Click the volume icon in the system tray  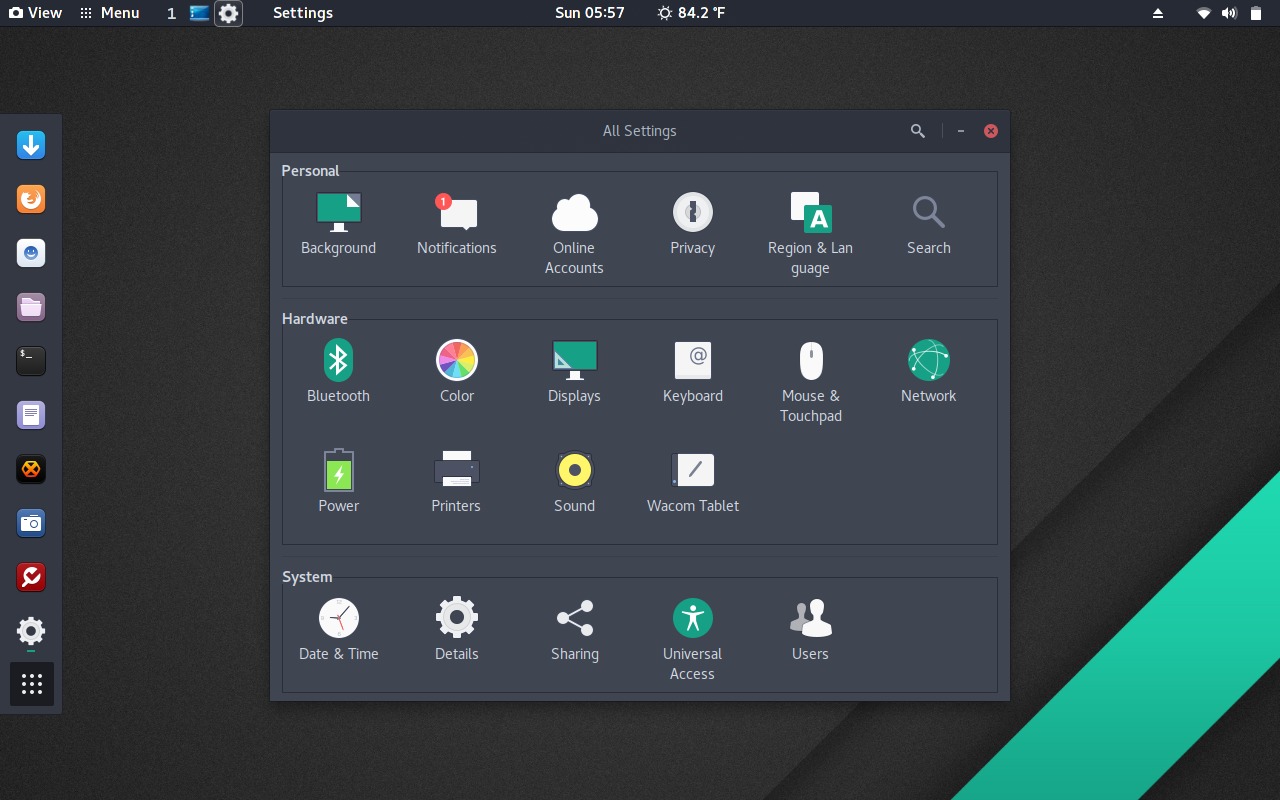(1230, 13)
